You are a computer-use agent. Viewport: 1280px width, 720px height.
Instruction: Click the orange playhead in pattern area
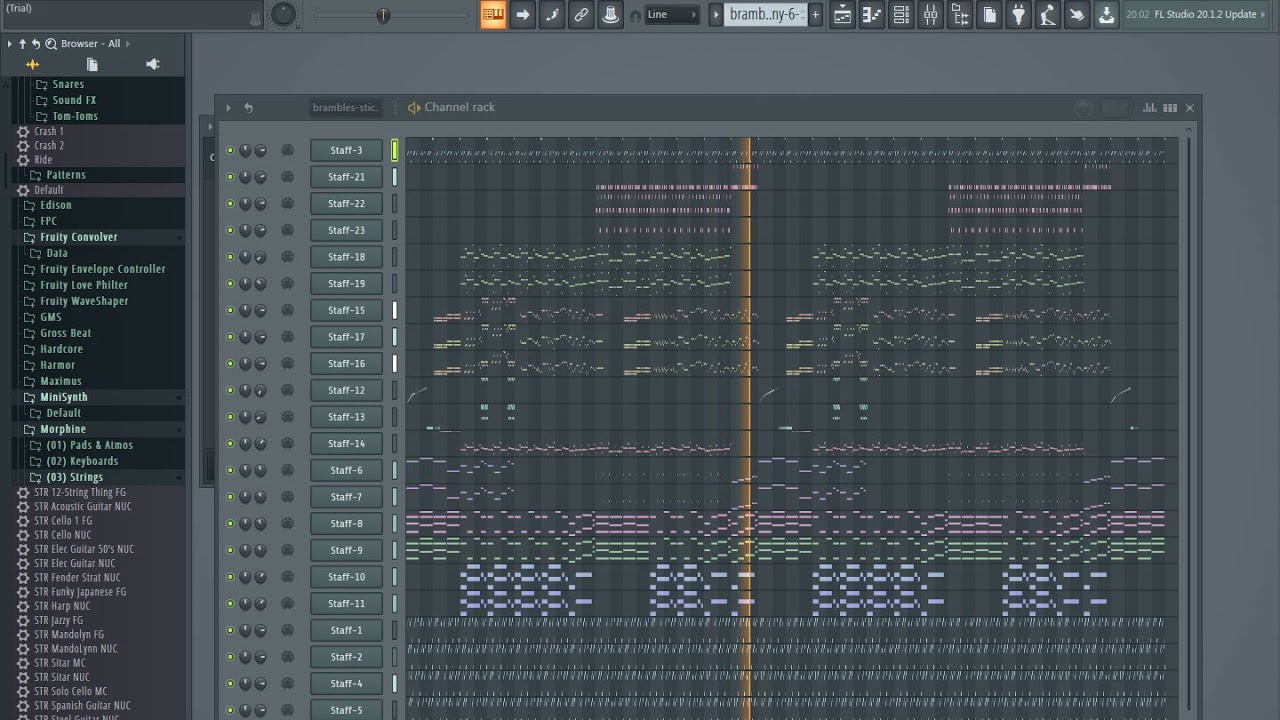pos(749,430)
